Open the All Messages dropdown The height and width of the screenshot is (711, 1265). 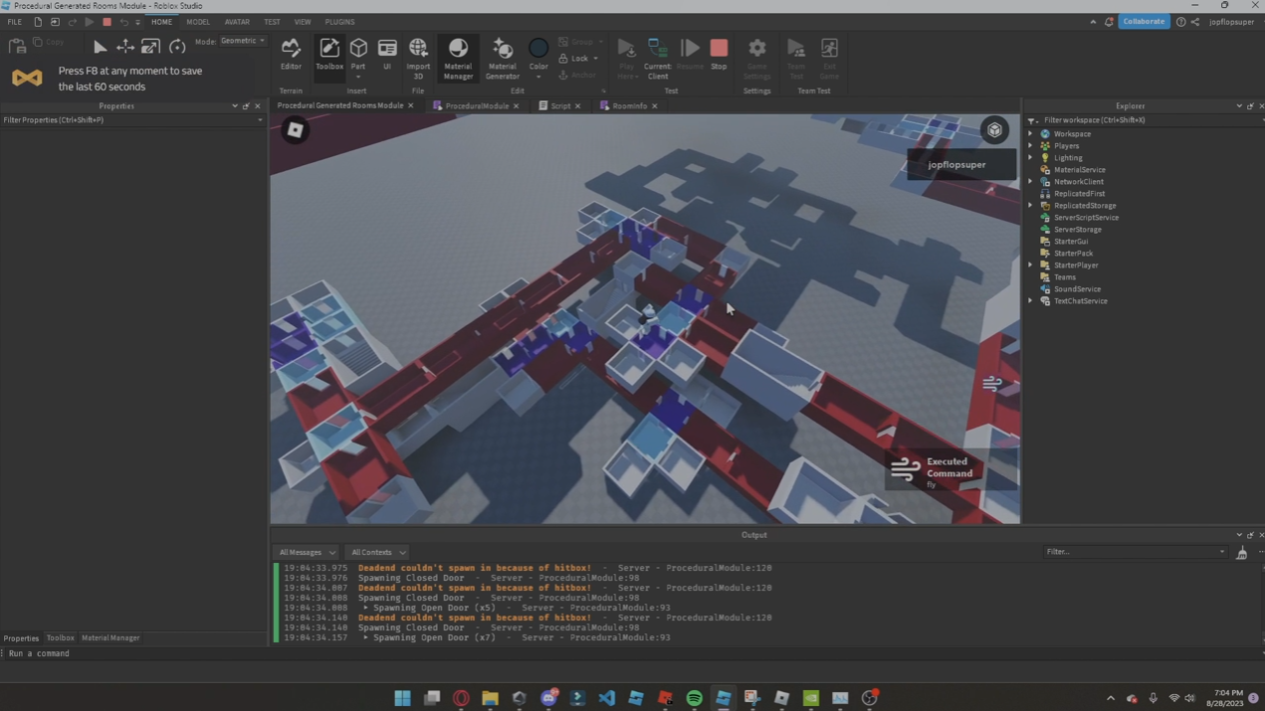(x=305, y=552)
